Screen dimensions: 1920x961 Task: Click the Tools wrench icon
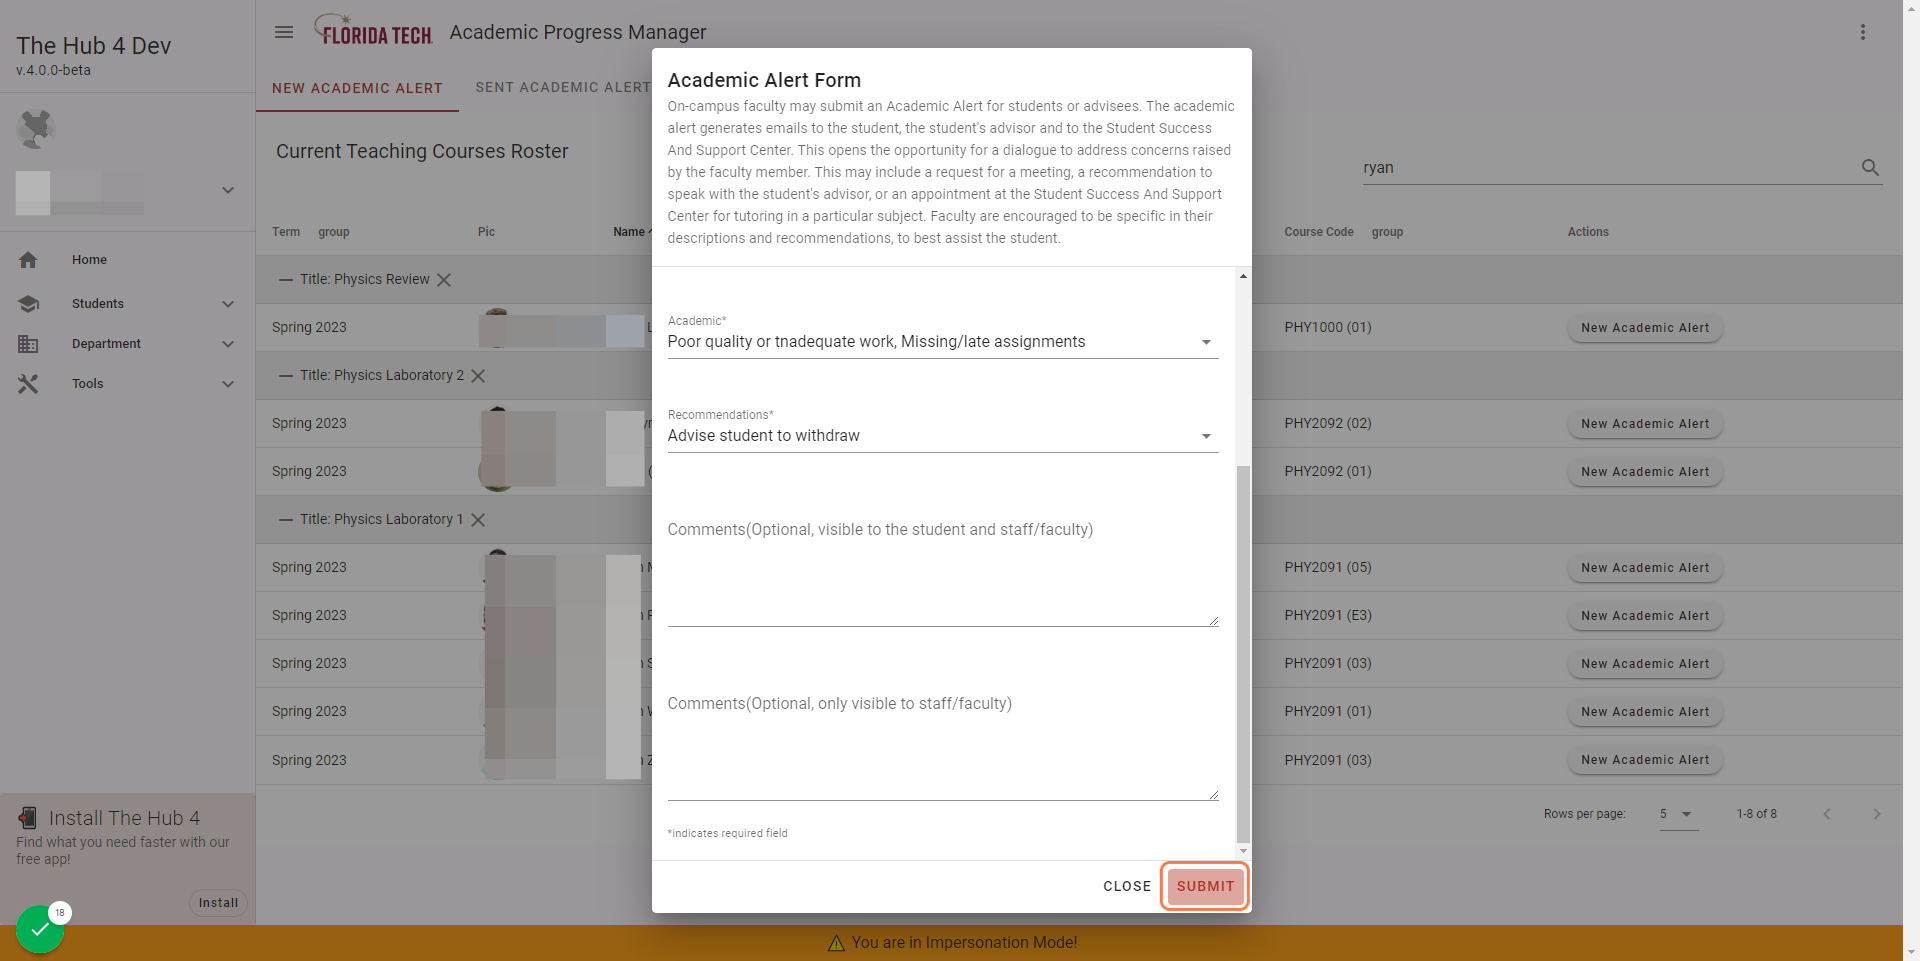pyautogui.click(x=28, y=384)
